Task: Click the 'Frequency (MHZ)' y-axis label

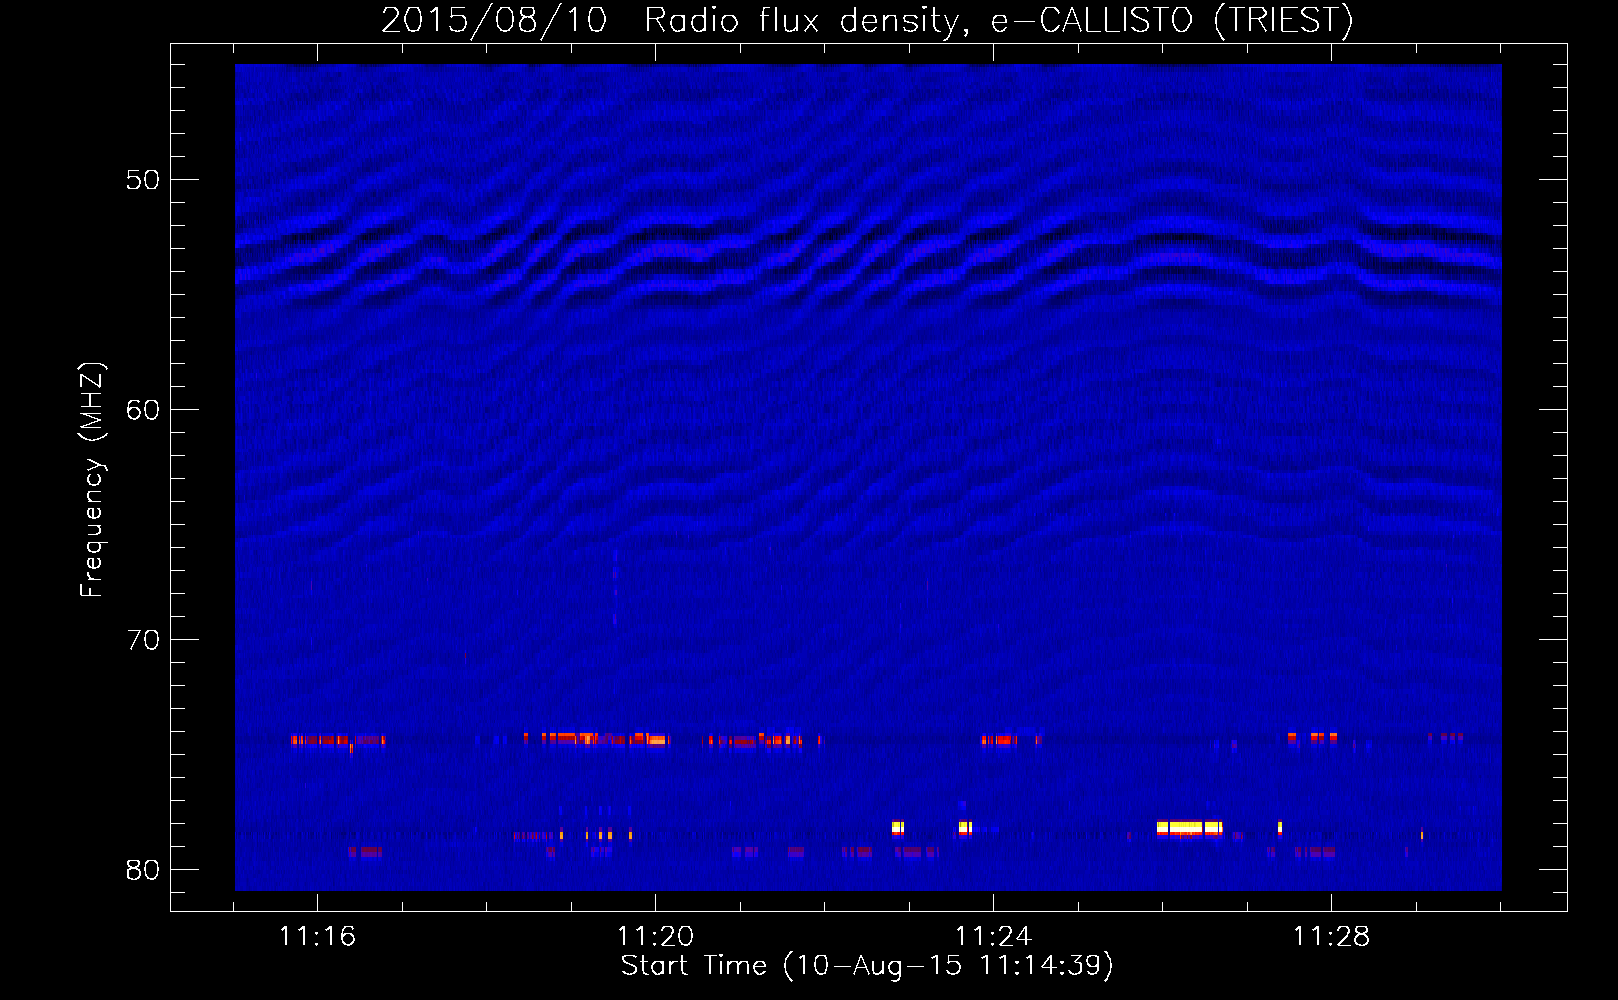Action: coord(91,480)
